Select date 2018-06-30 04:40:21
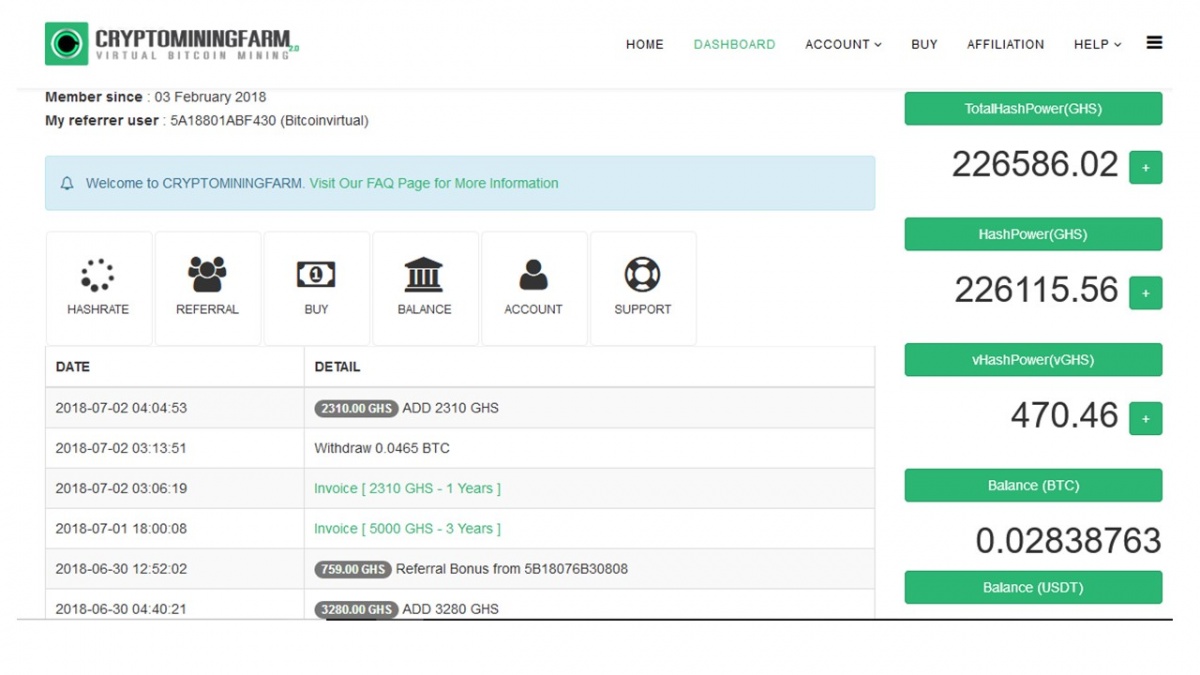This screenshot has width=1200, height=675. 121,609
